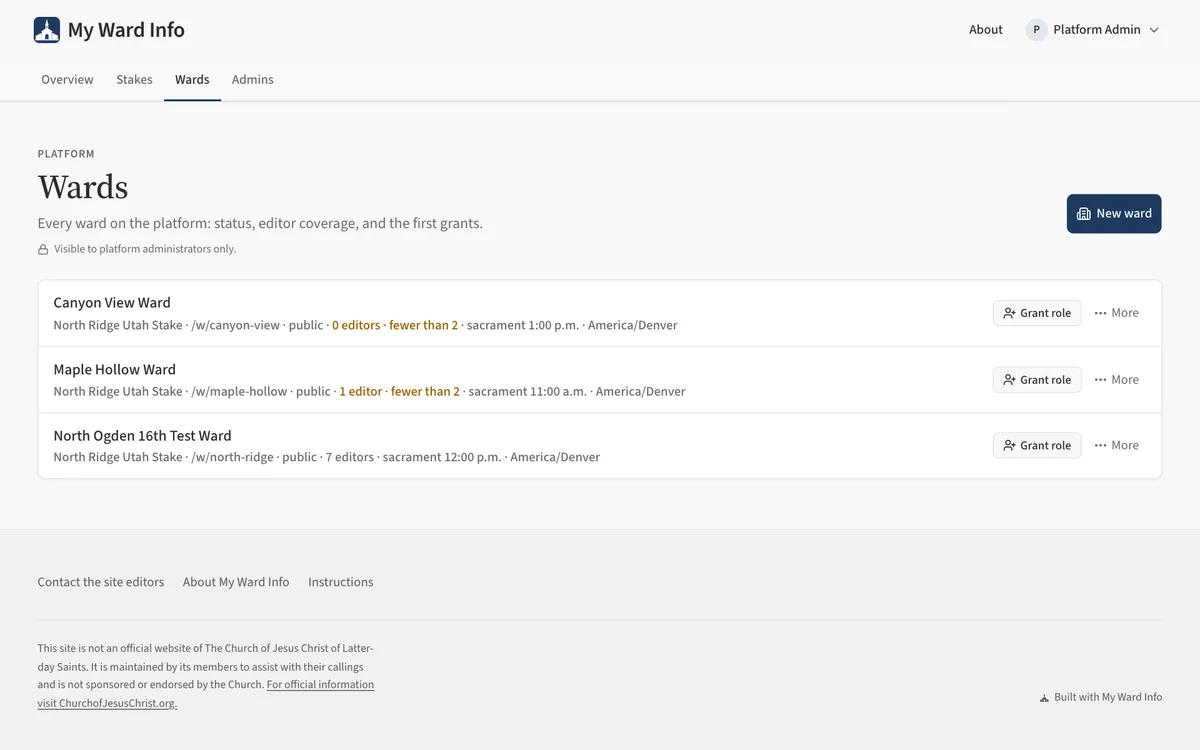
Task: Click the Canyon View Ward name
Action: [112, 303]
